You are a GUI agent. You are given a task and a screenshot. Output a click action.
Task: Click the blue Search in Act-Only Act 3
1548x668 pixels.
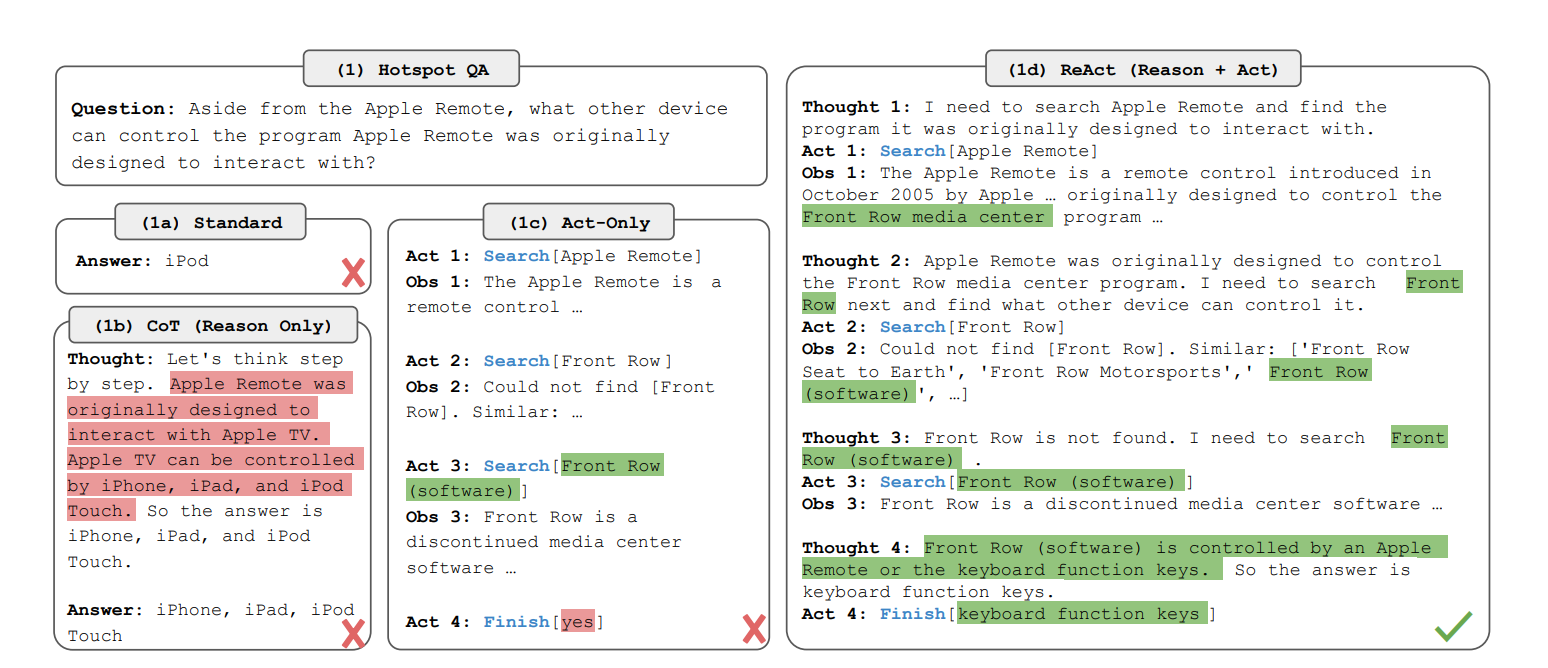click(516, 465)
